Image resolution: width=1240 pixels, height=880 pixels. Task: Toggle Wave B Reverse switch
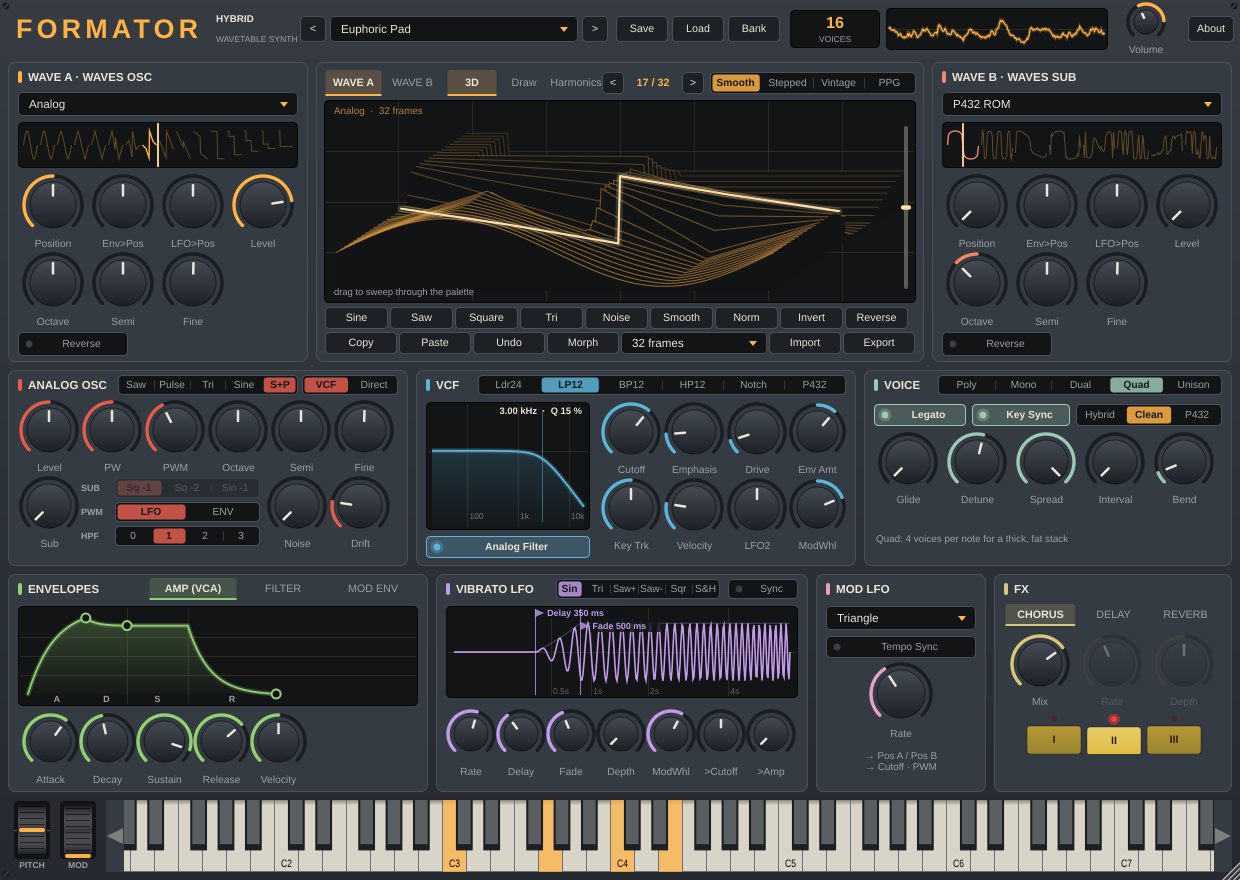tap(997, 344)
